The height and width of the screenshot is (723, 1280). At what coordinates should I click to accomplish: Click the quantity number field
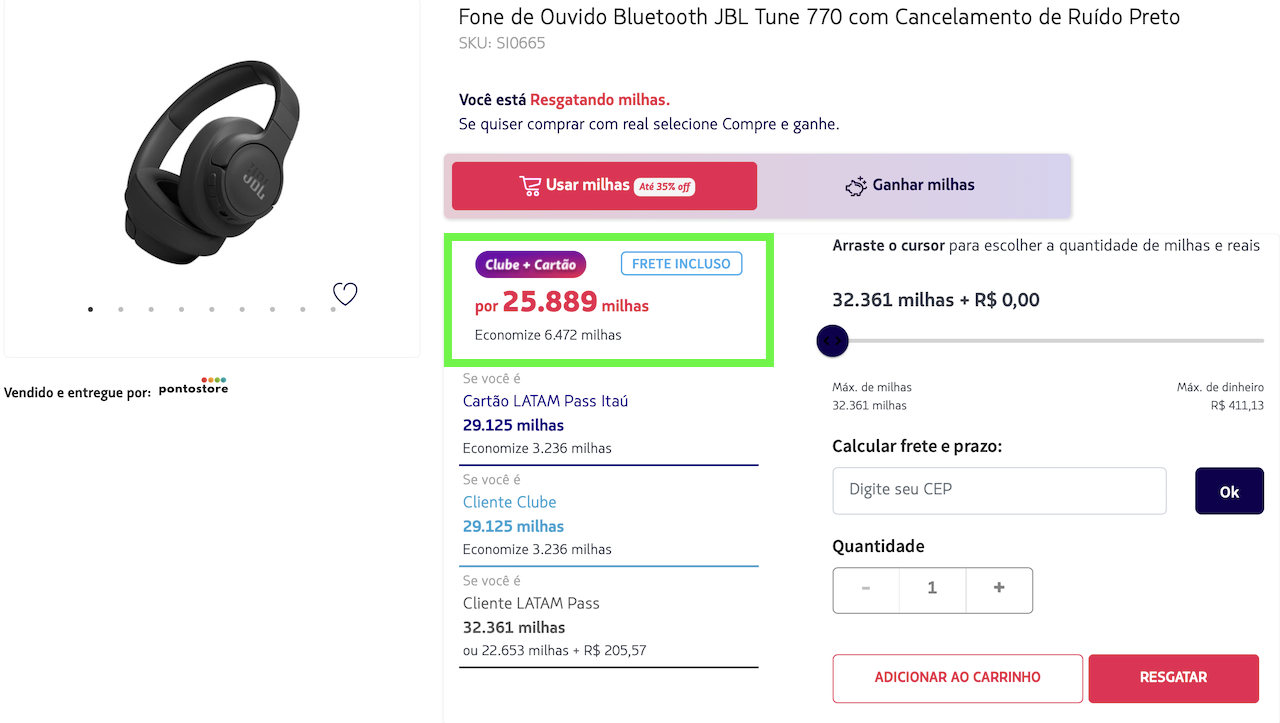click(x=932, y=589)
